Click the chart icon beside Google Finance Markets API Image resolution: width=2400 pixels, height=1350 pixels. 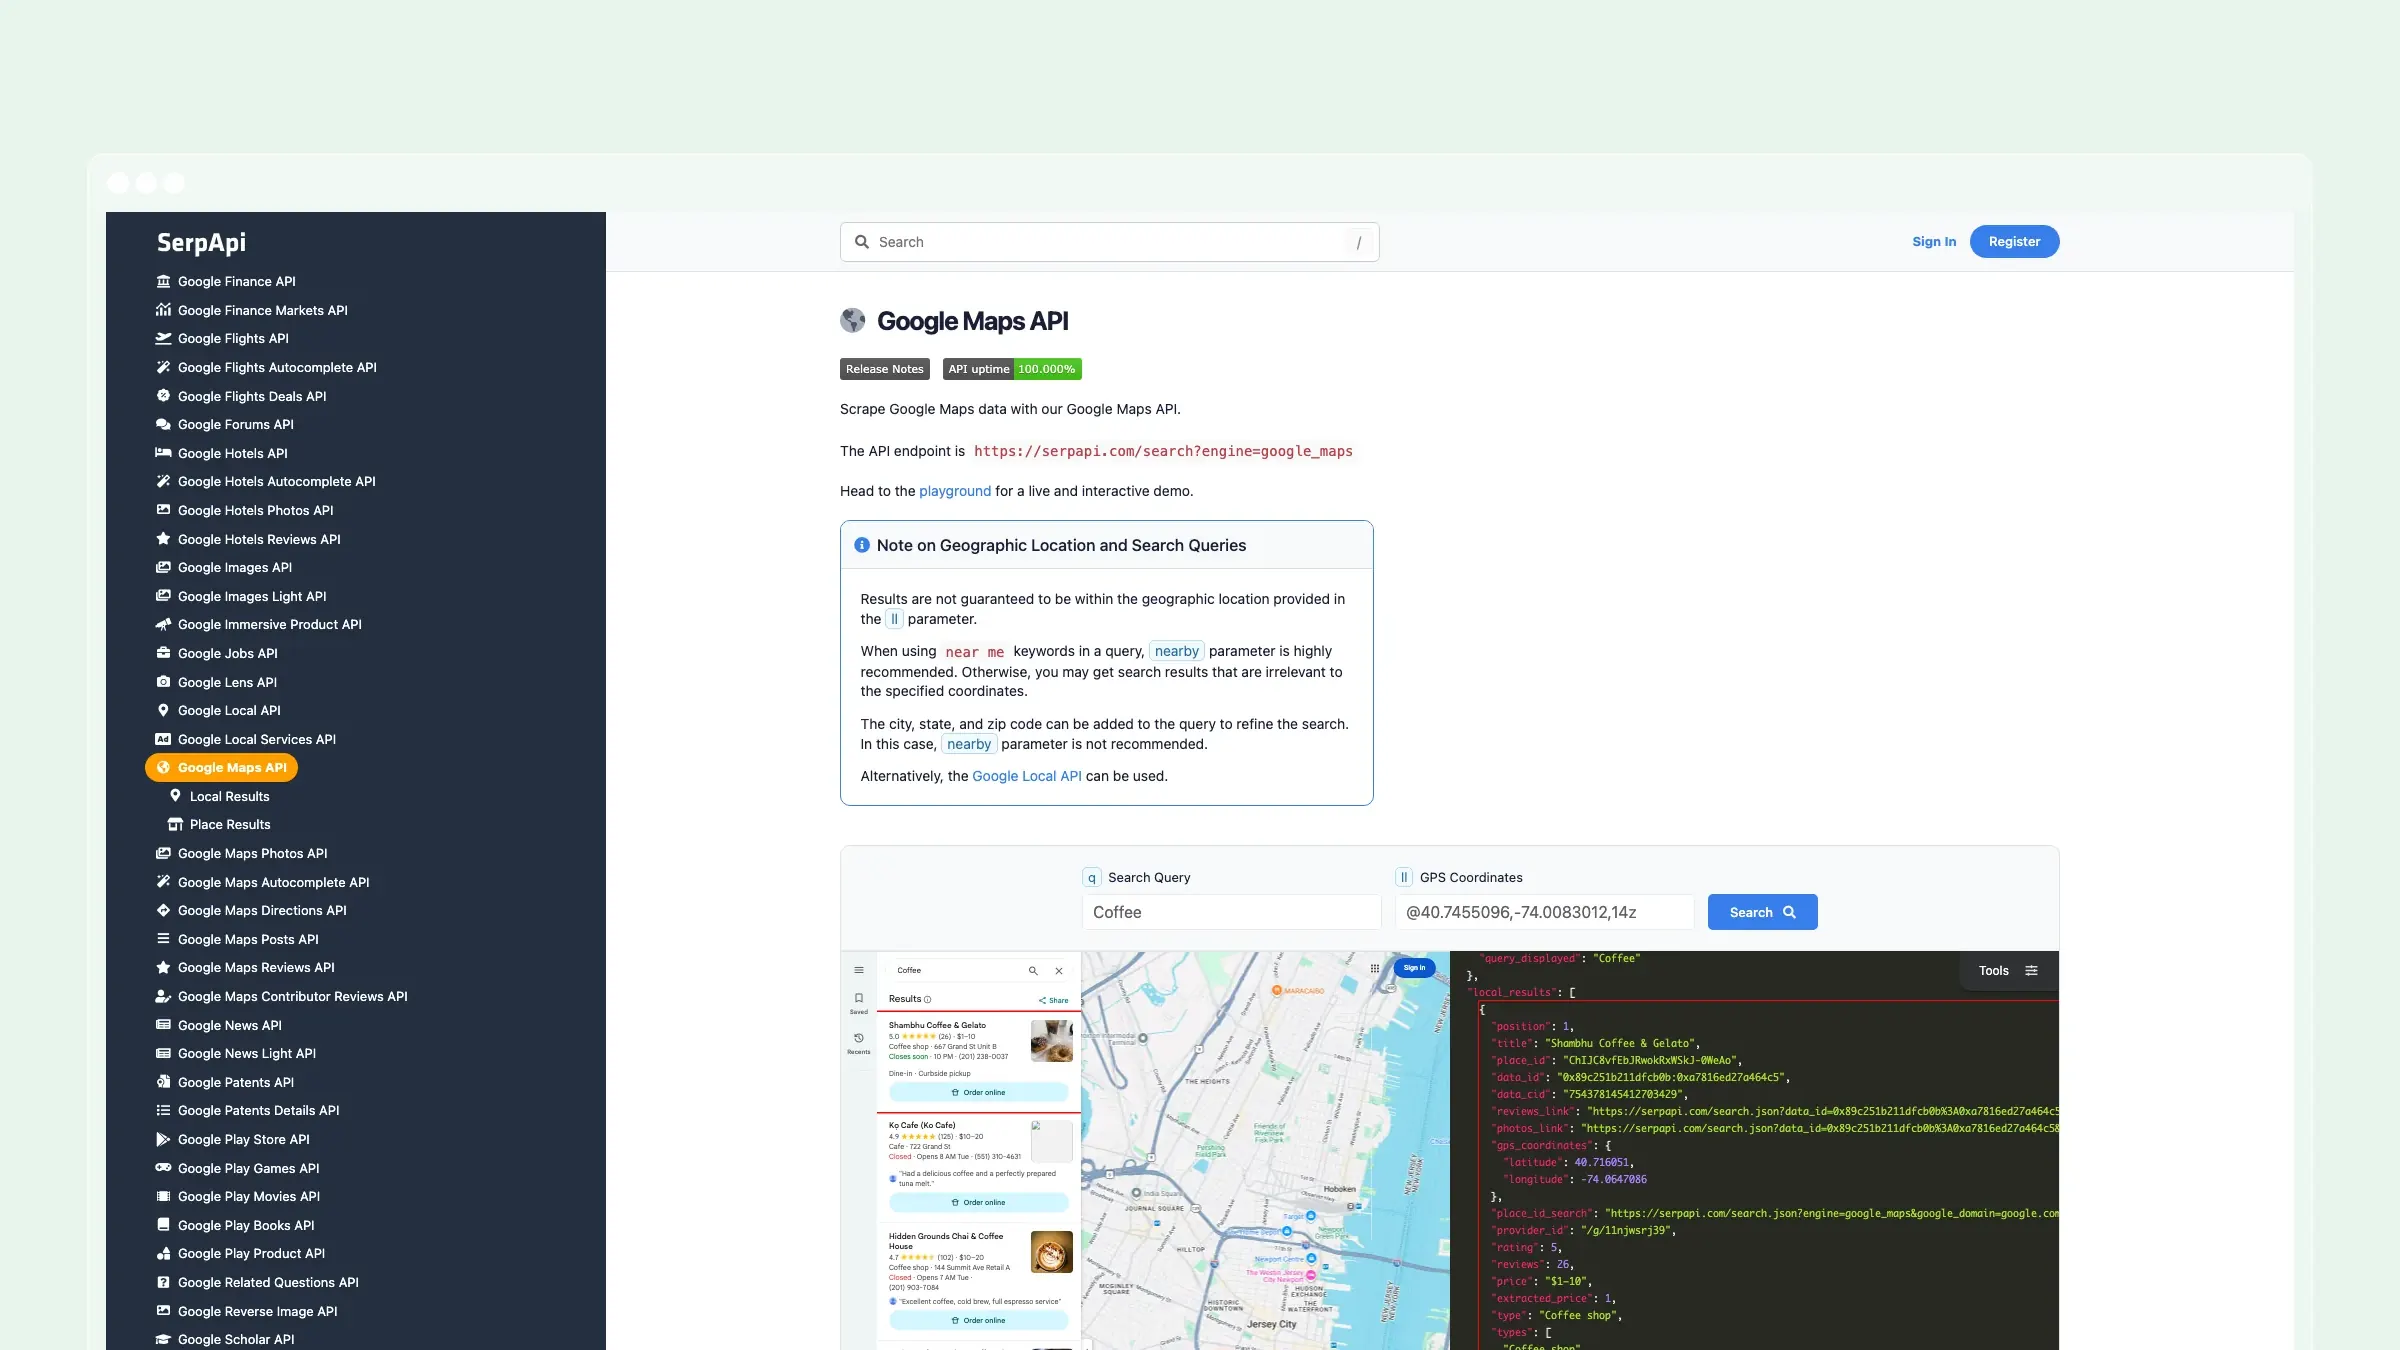pos(163,310)
